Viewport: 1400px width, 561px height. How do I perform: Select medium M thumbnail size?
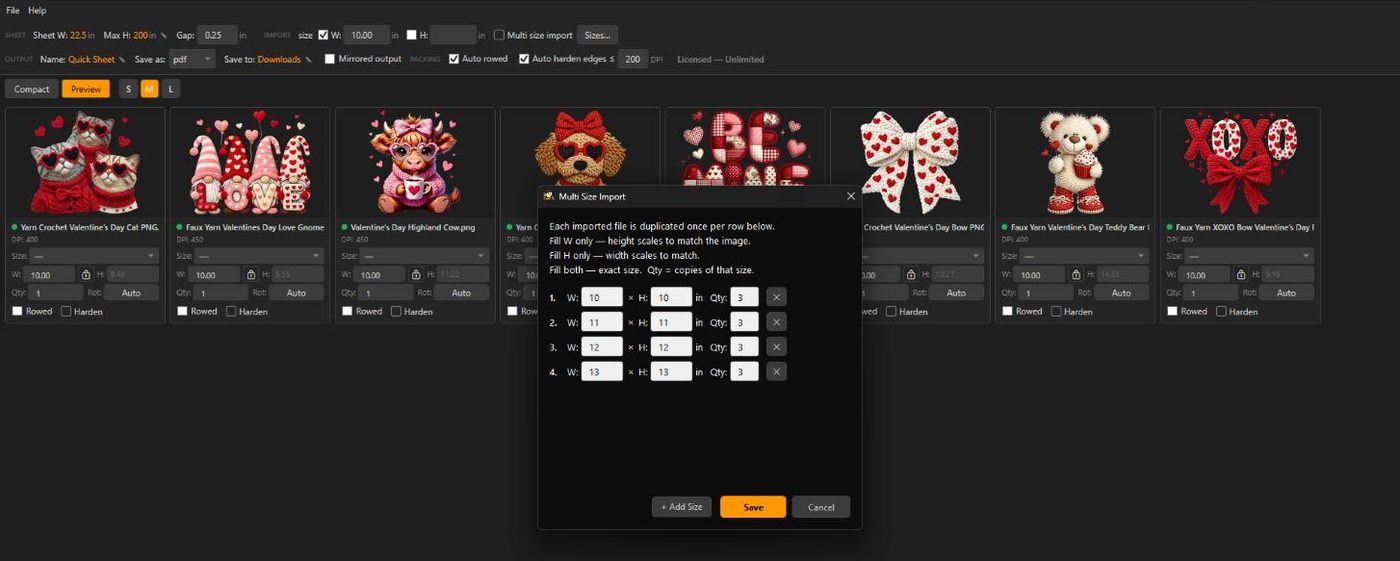click(149, 89)
